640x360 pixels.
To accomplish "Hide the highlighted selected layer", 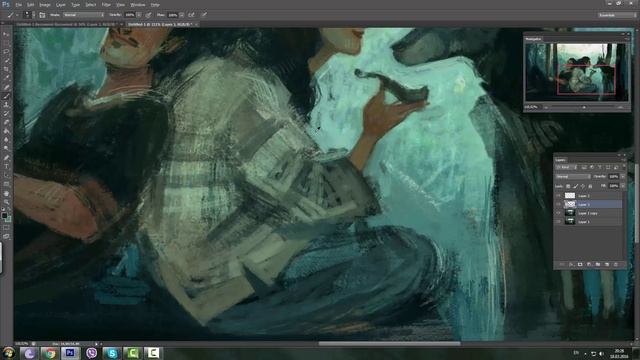I will 558,204.
